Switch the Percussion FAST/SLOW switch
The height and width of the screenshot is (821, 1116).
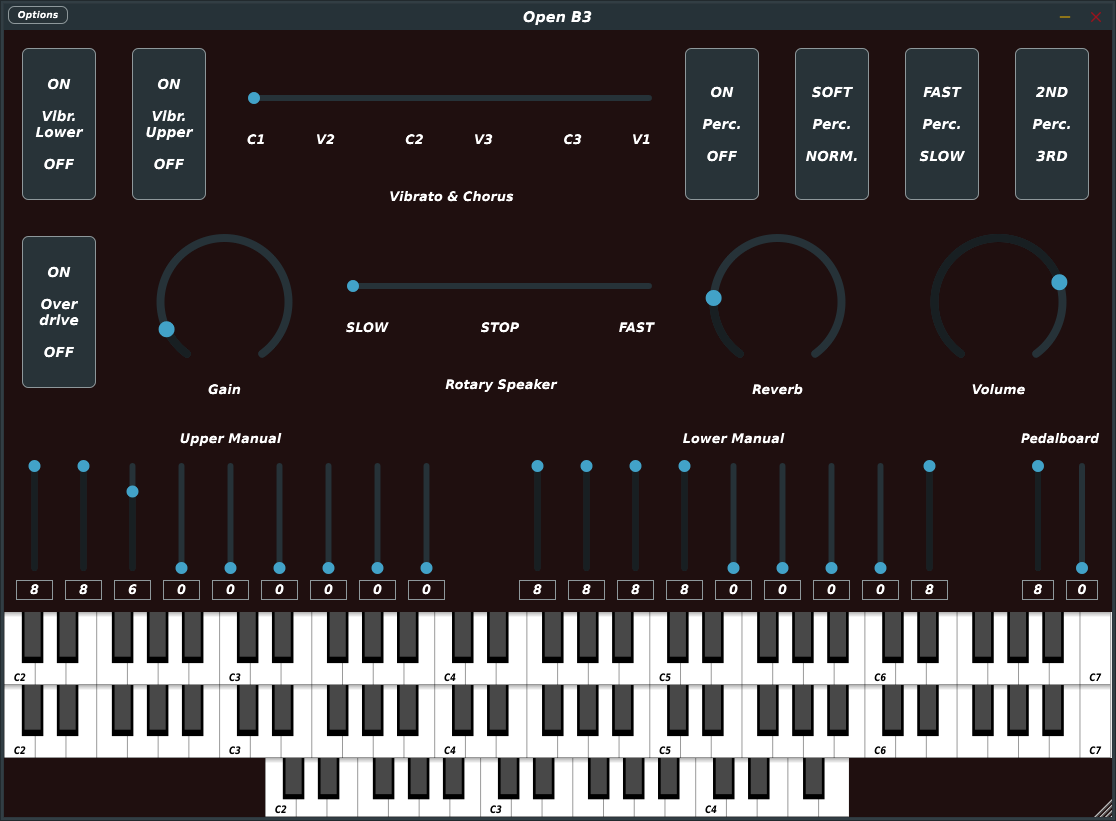point(942,124)
